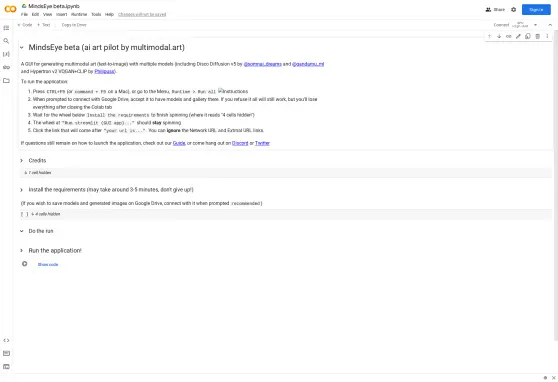
Task: Click the Instructions image placeholder
Action: pyautogui.click(x=233, y=91)
